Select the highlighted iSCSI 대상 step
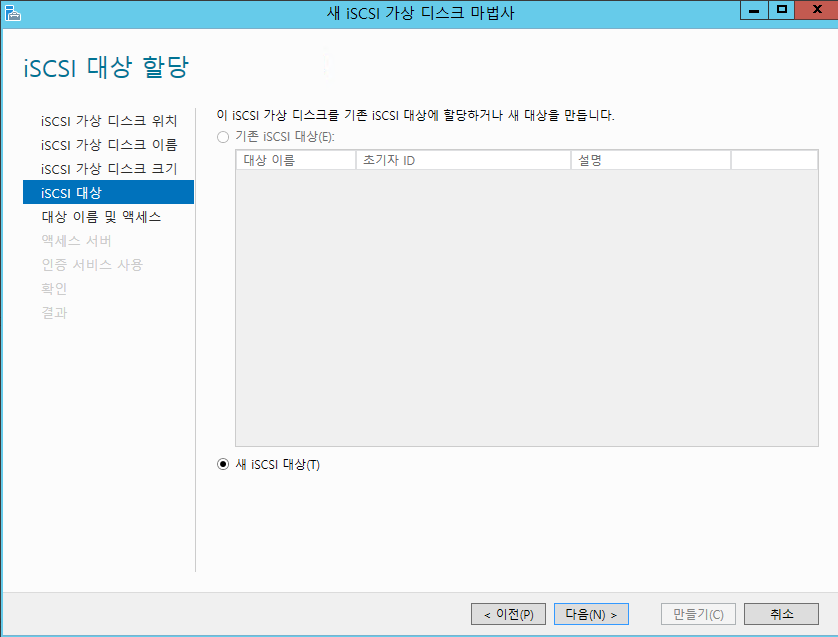838x637 pixels. tap(108, 192)
